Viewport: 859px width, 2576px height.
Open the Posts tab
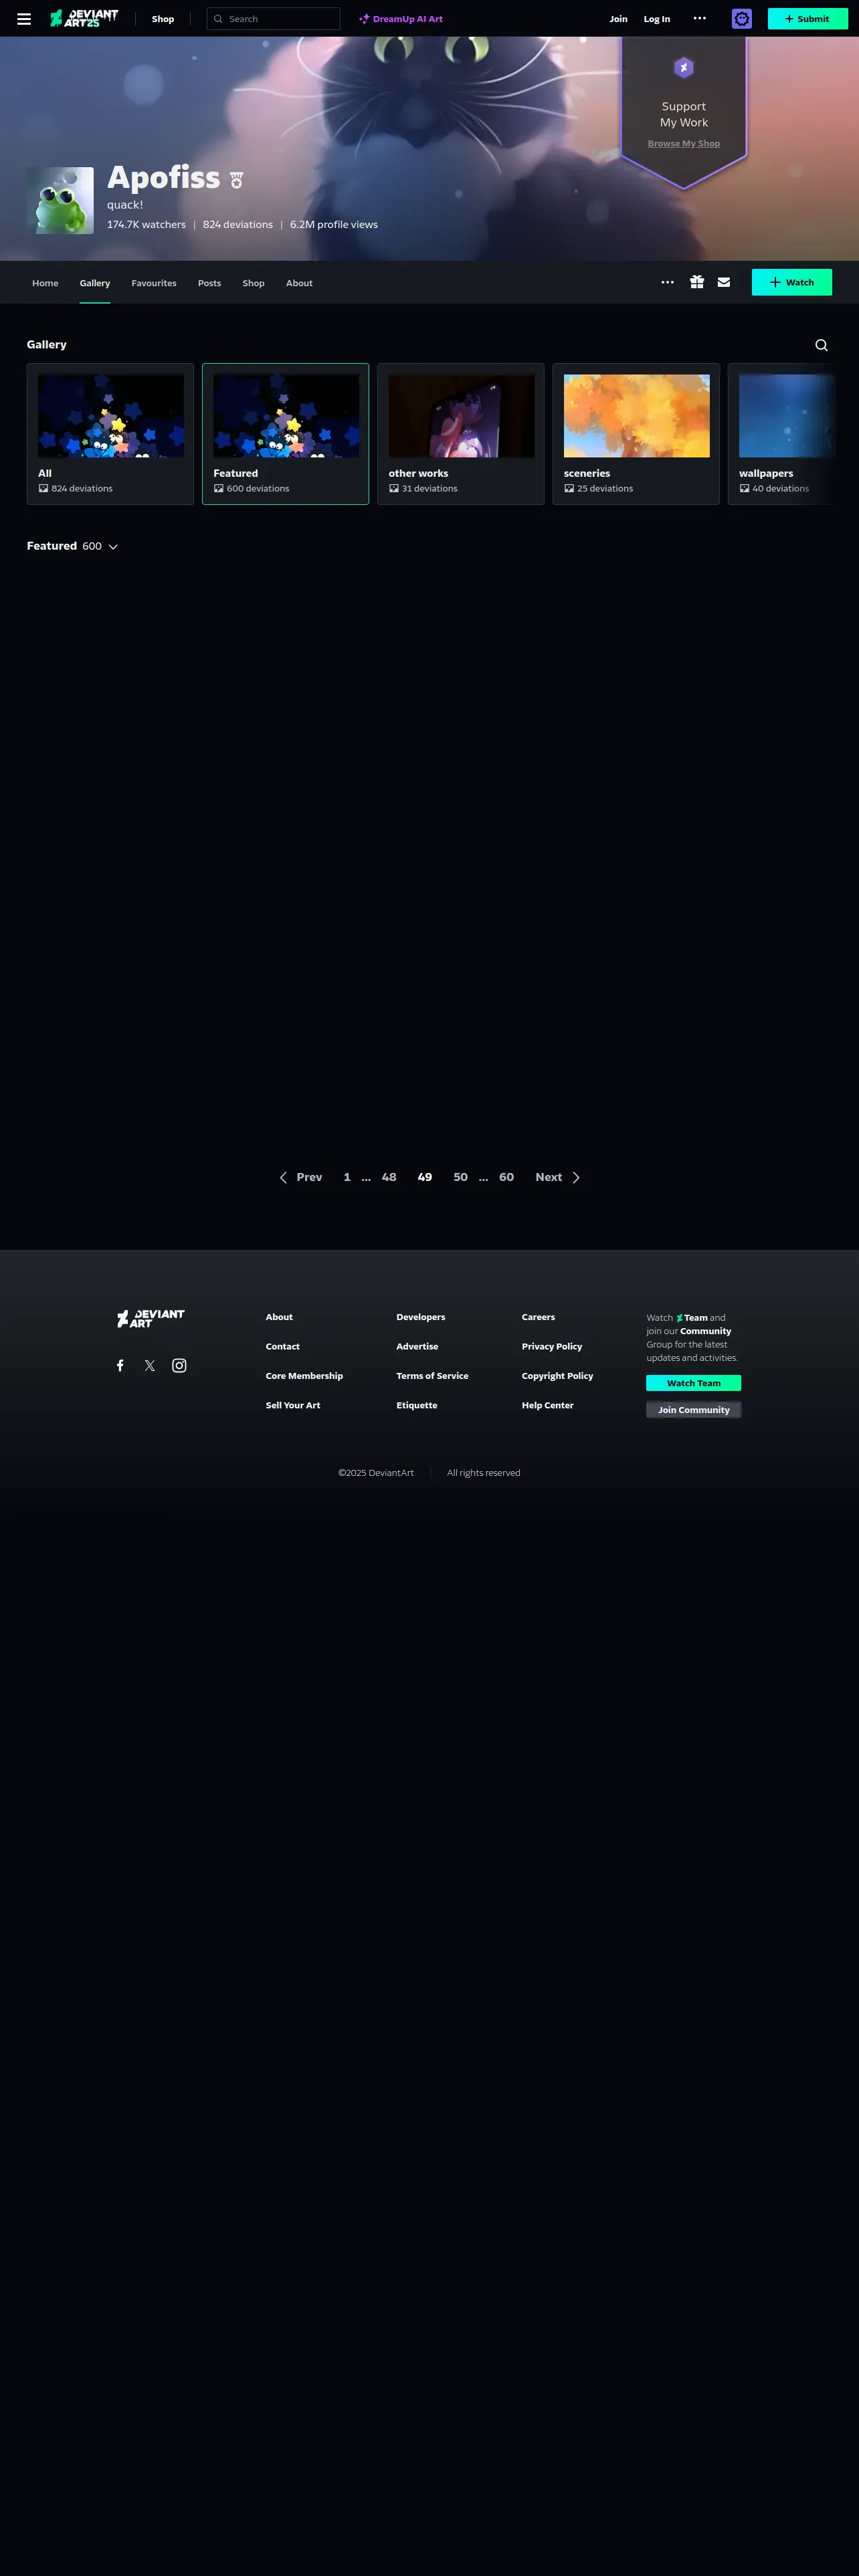click(x=209, y=283)
